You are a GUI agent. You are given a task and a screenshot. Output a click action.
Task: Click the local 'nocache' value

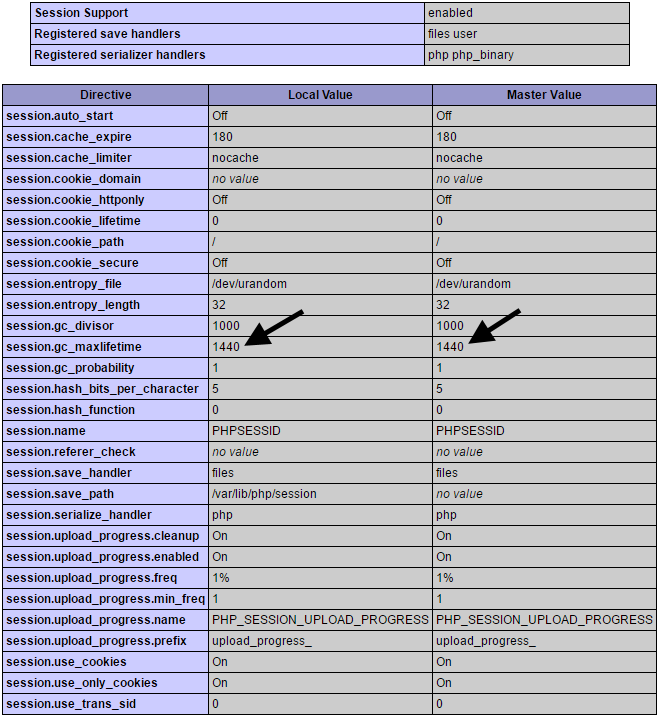tap(235, 158)
